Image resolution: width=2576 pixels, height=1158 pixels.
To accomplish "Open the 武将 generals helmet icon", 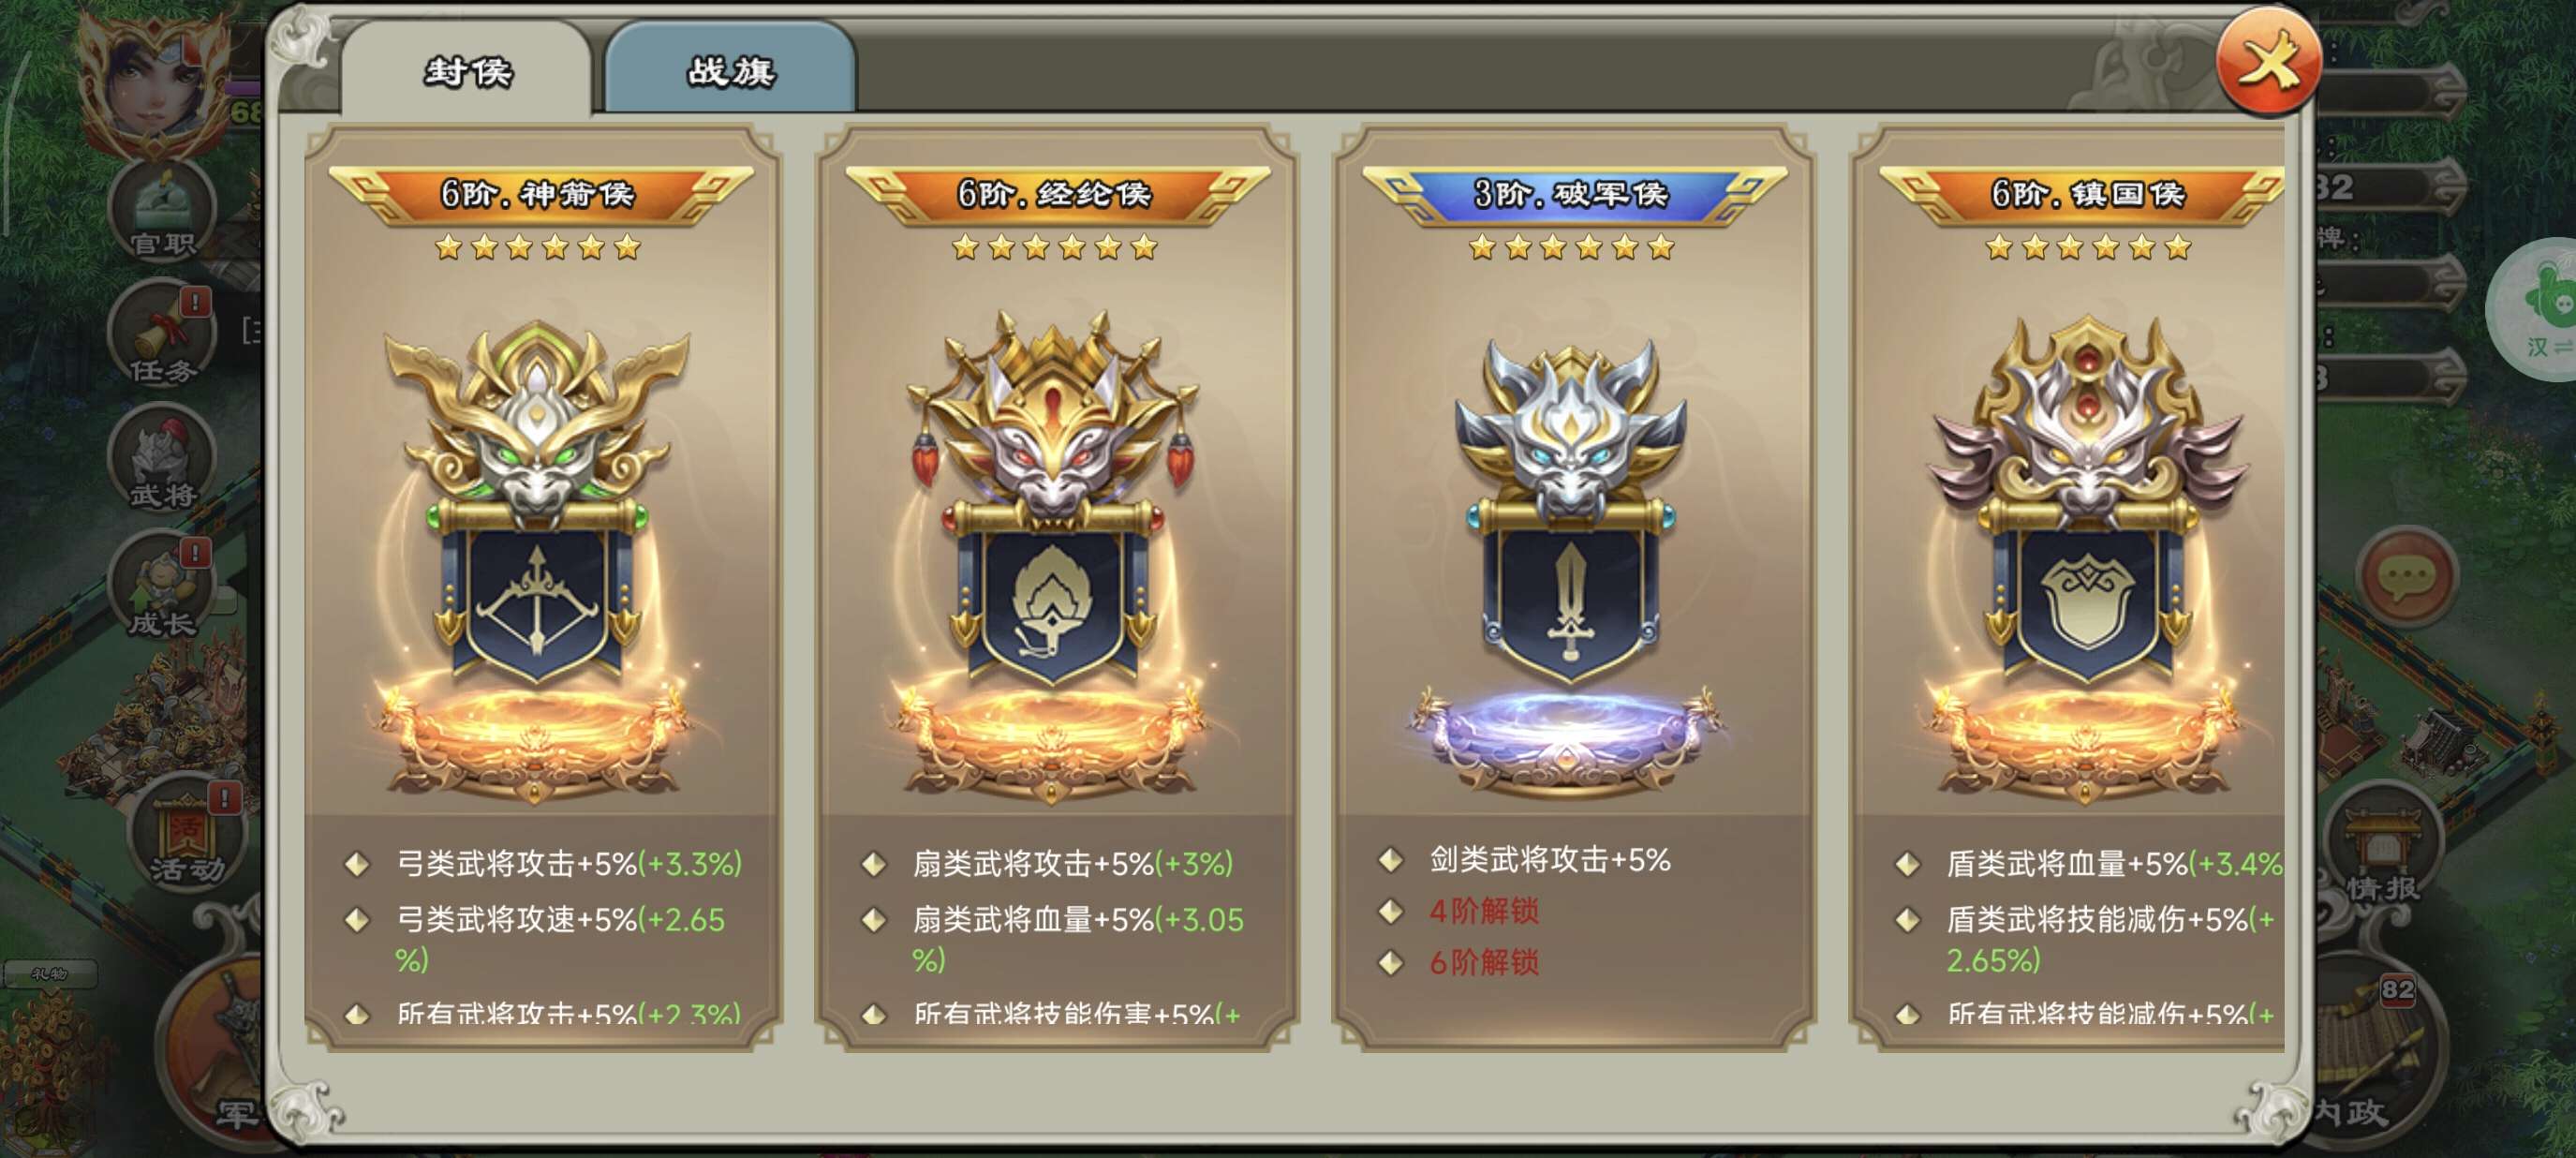I will (162, 462).
